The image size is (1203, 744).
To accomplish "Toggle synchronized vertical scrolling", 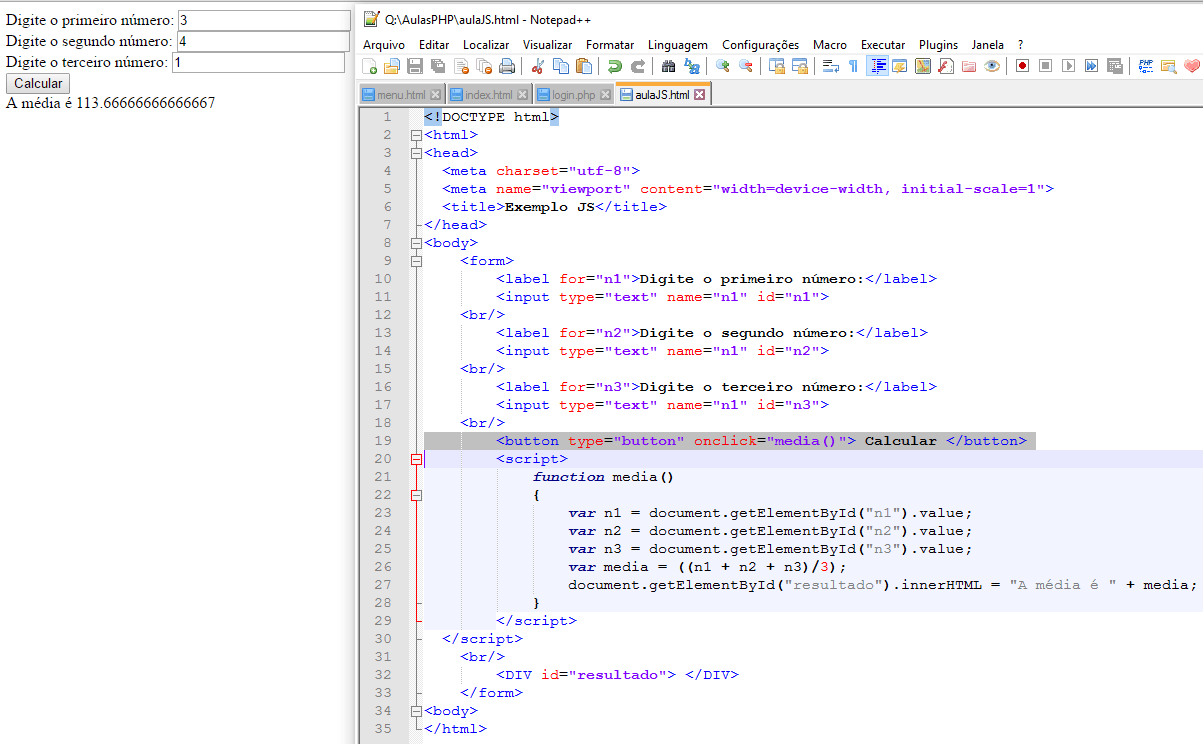I will coord(777,66).
